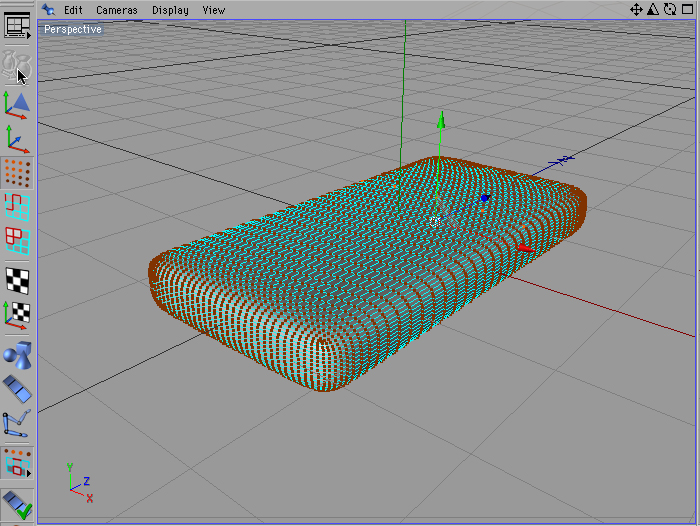
Task: Select the Model tool
Action: click(x=17, y=105)
